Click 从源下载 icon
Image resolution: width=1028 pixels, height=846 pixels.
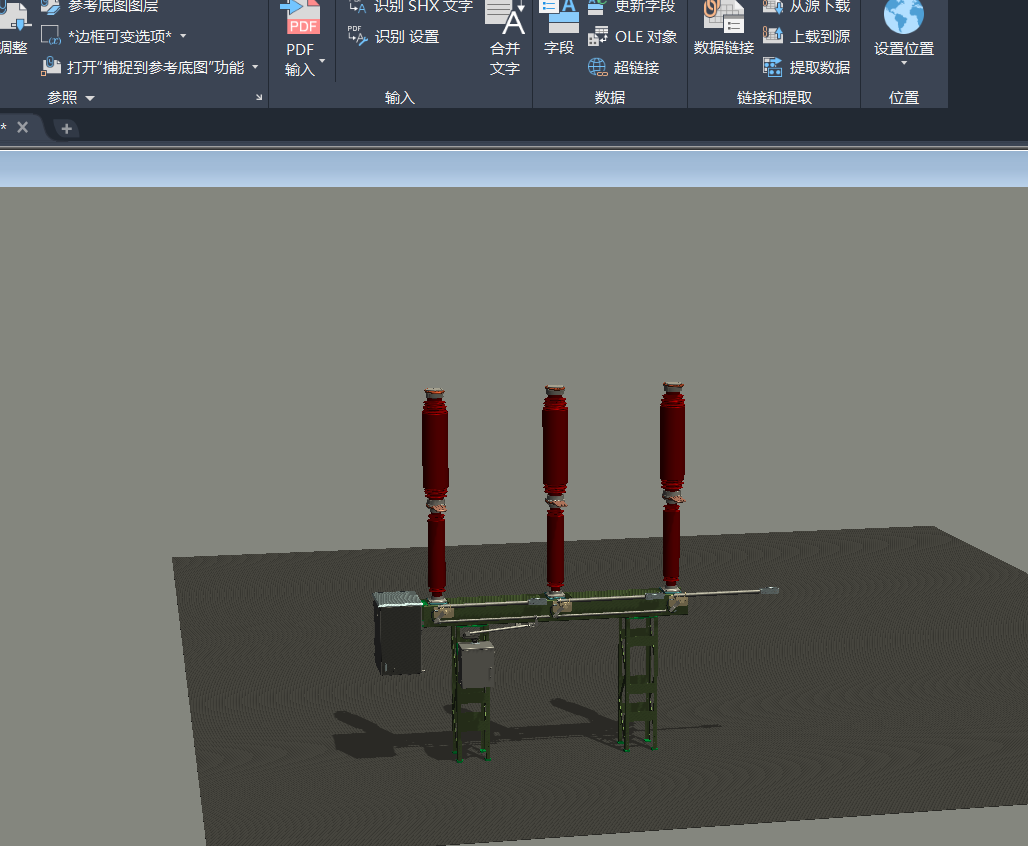tap(773, 7)
